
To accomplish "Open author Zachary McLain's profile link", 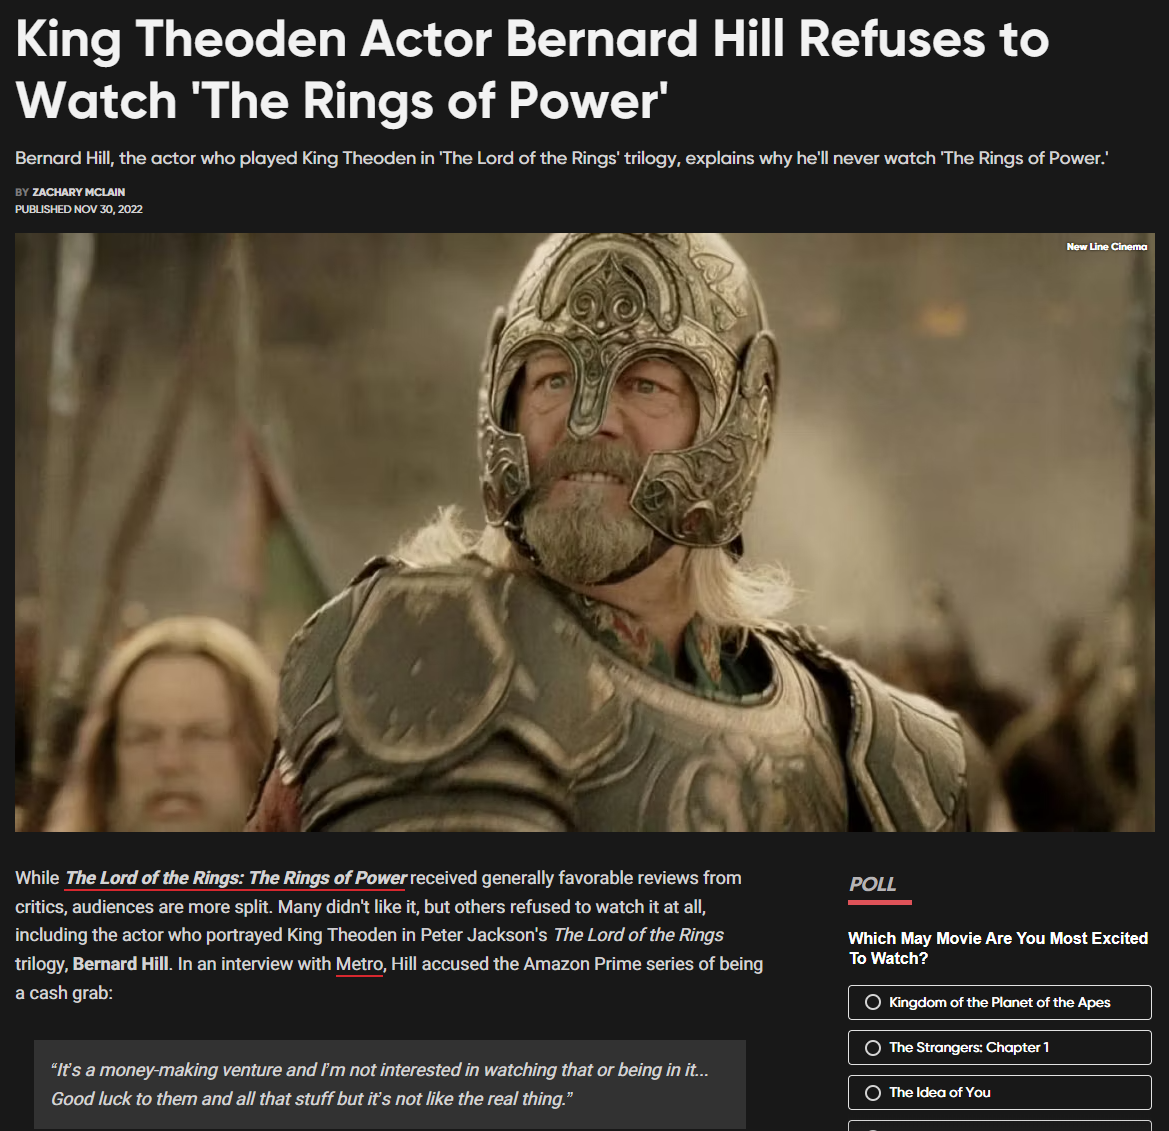I will 78,192.
